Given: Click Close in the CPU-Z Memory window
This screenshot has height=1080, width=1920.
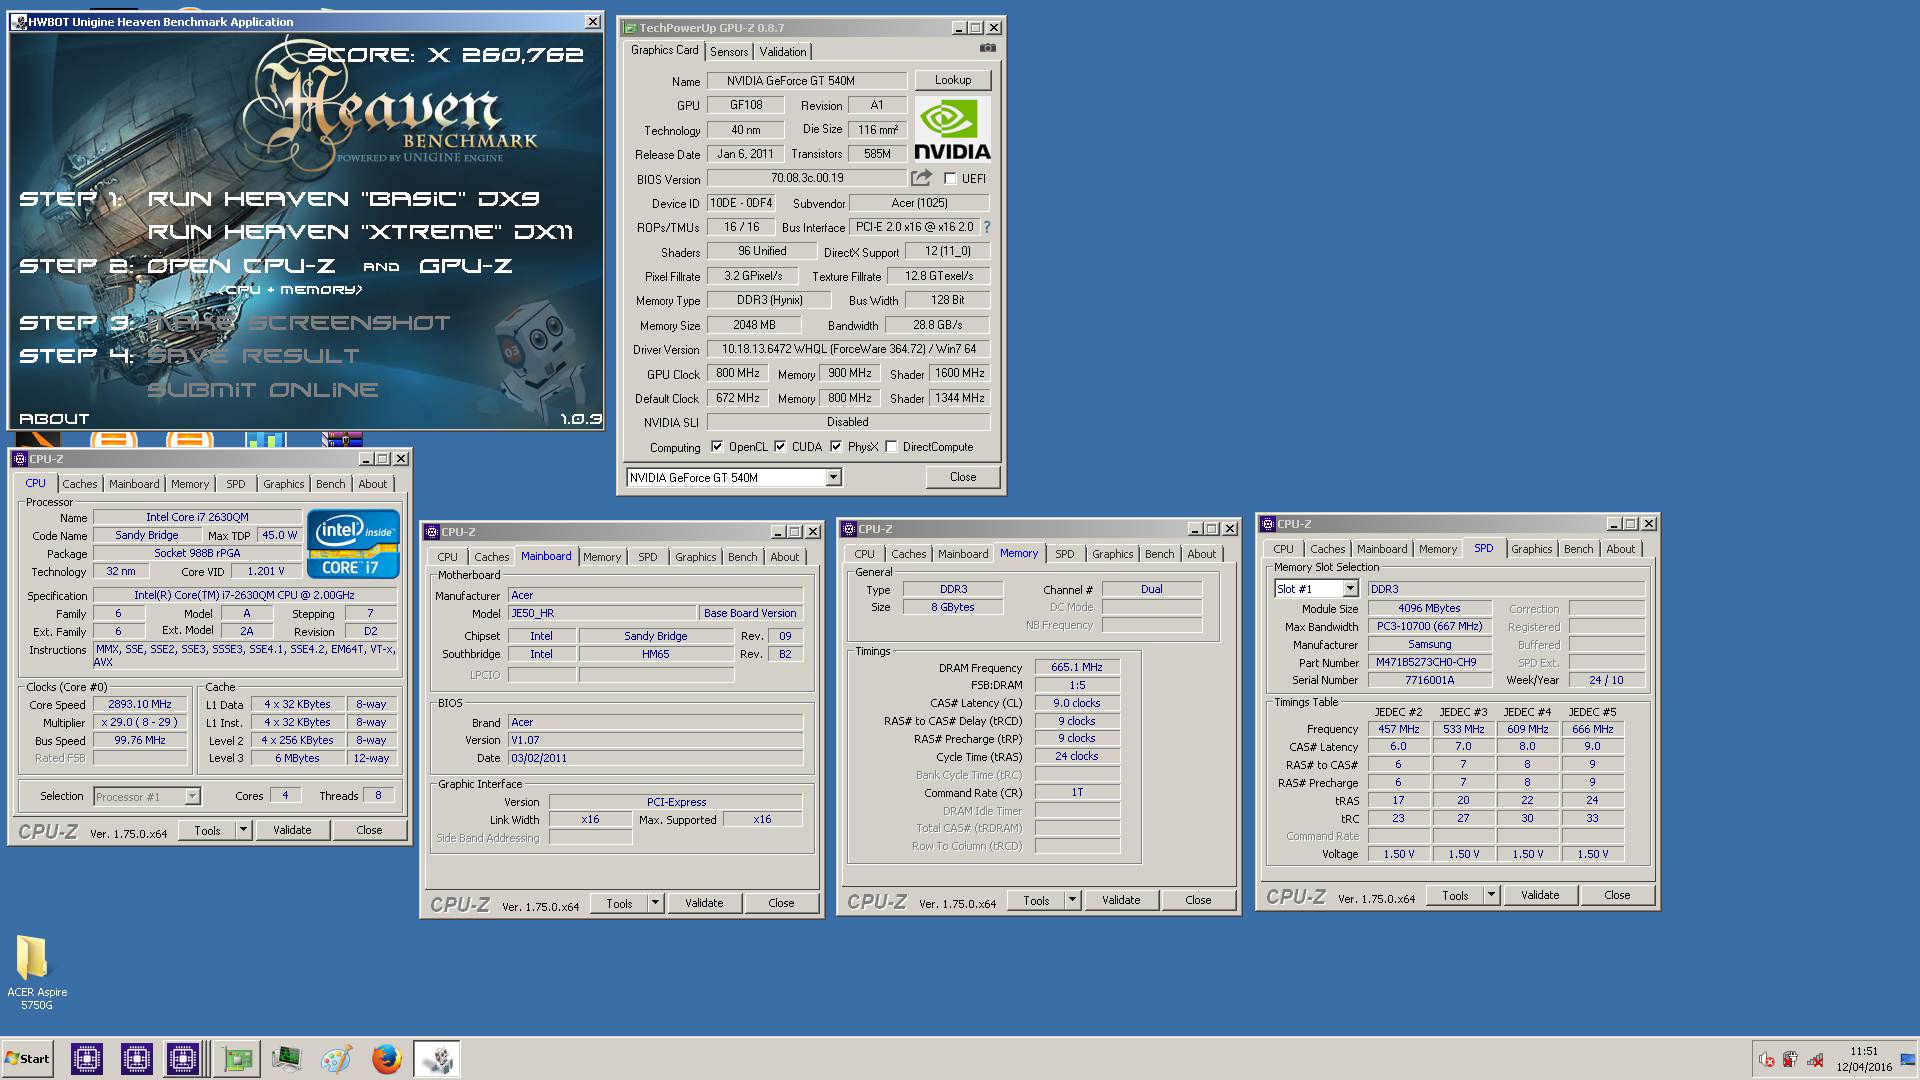Looking at the screenshot, I should point(1198,900).
